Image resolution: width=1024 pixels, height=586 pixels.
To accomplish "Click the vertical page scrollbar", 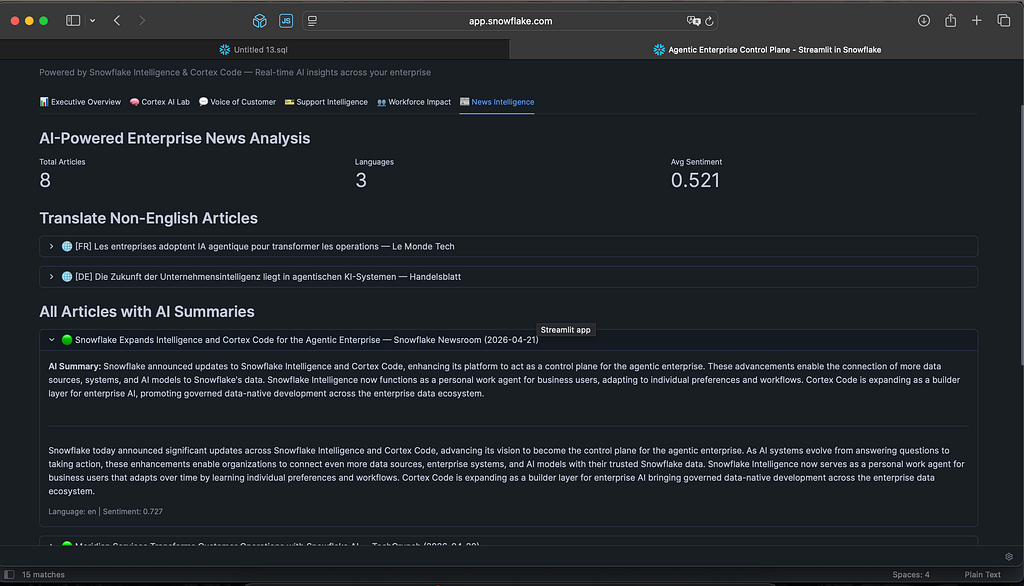I will tap(1021, 235).
